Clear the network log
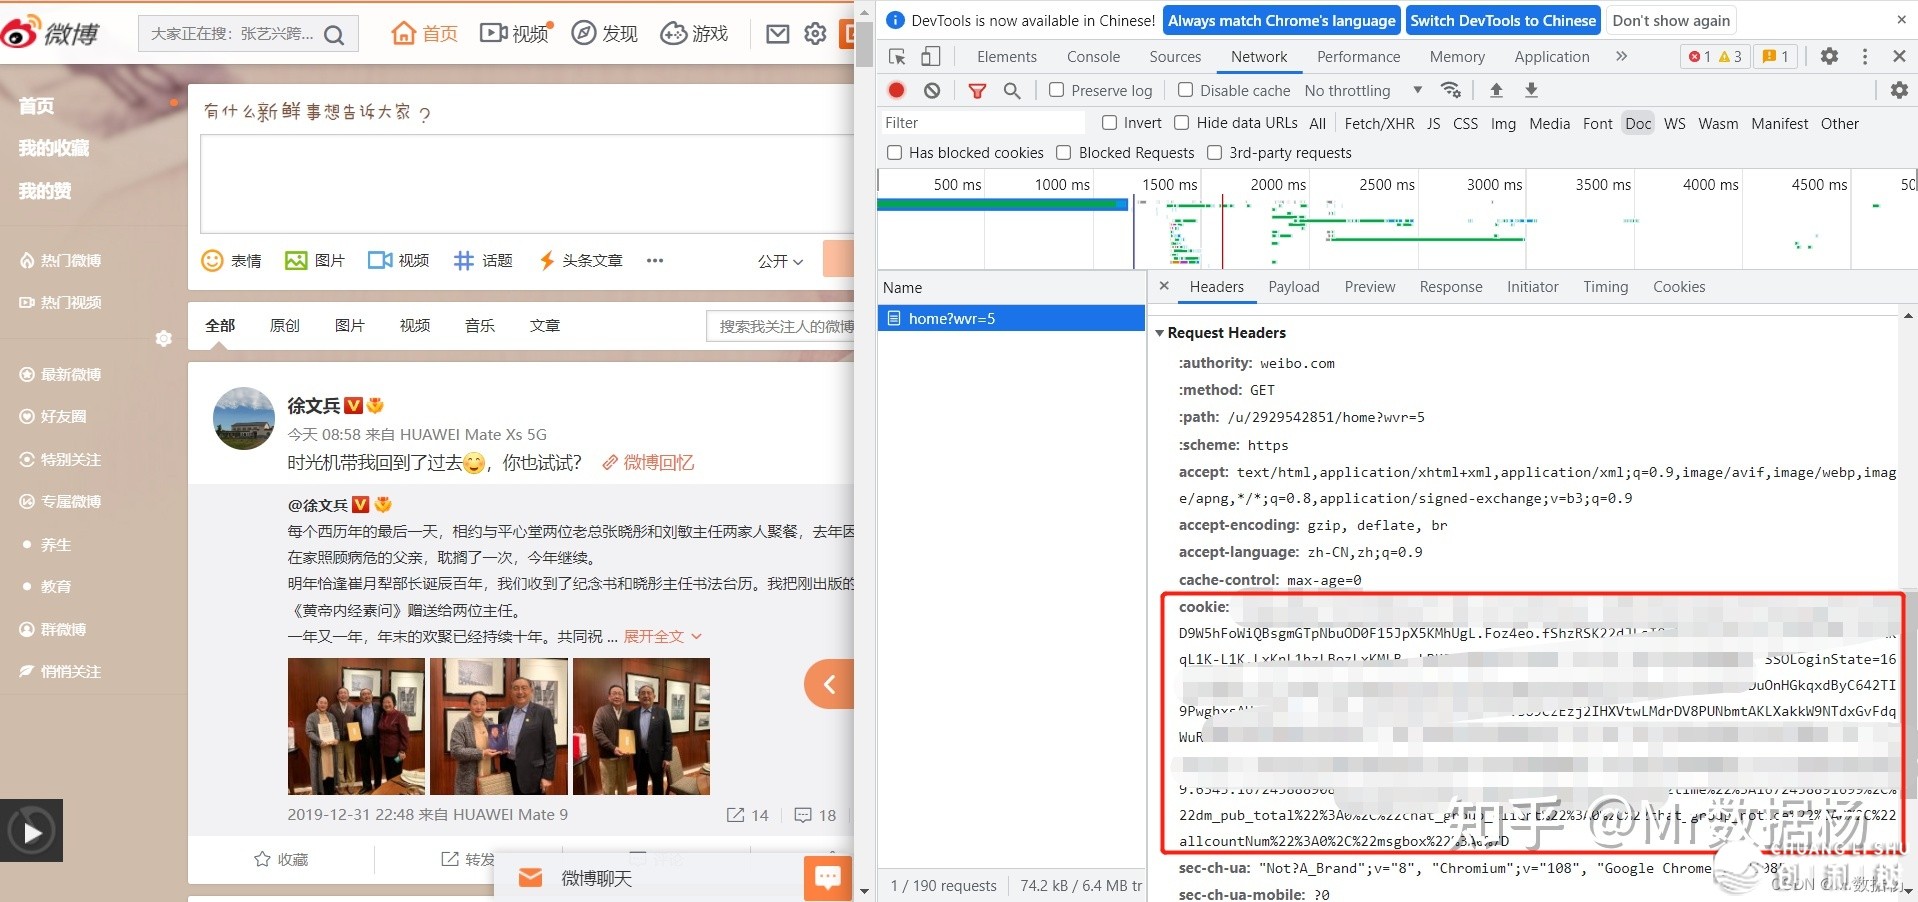 click(932, 90)
